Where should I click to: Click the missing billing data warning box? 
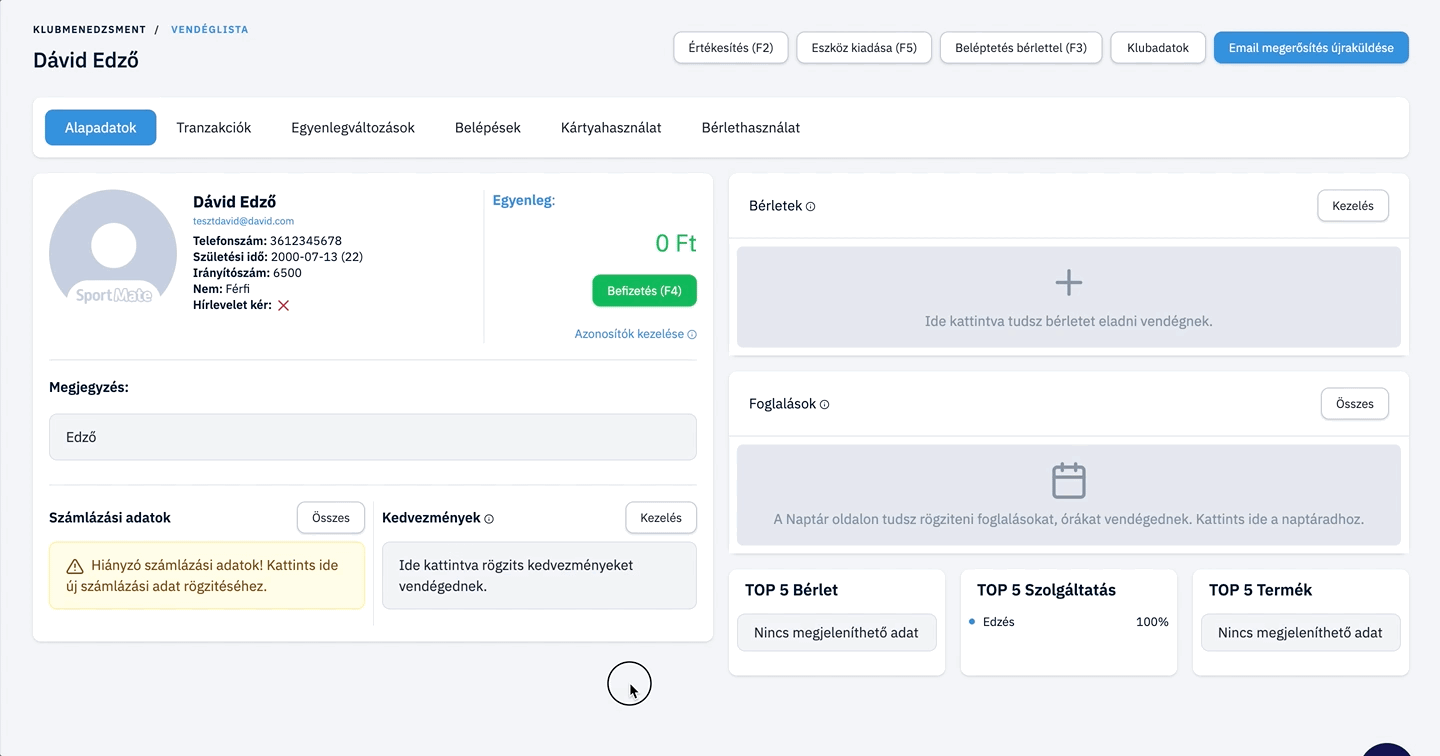click(207, 576)
